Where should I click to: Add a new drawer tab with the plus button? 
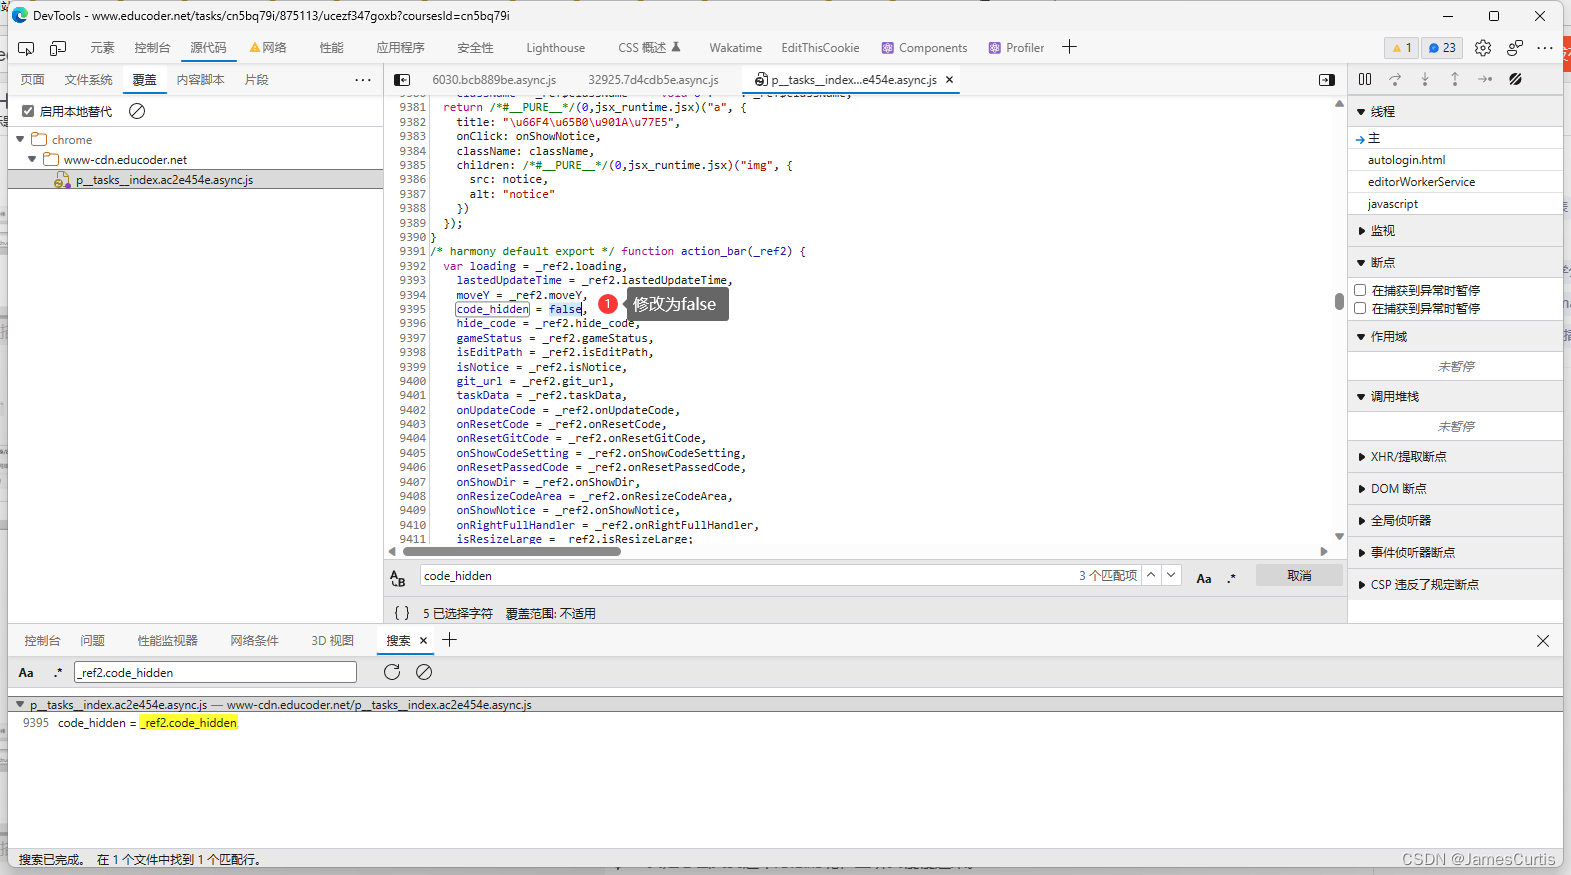click(x=449, y=640)
